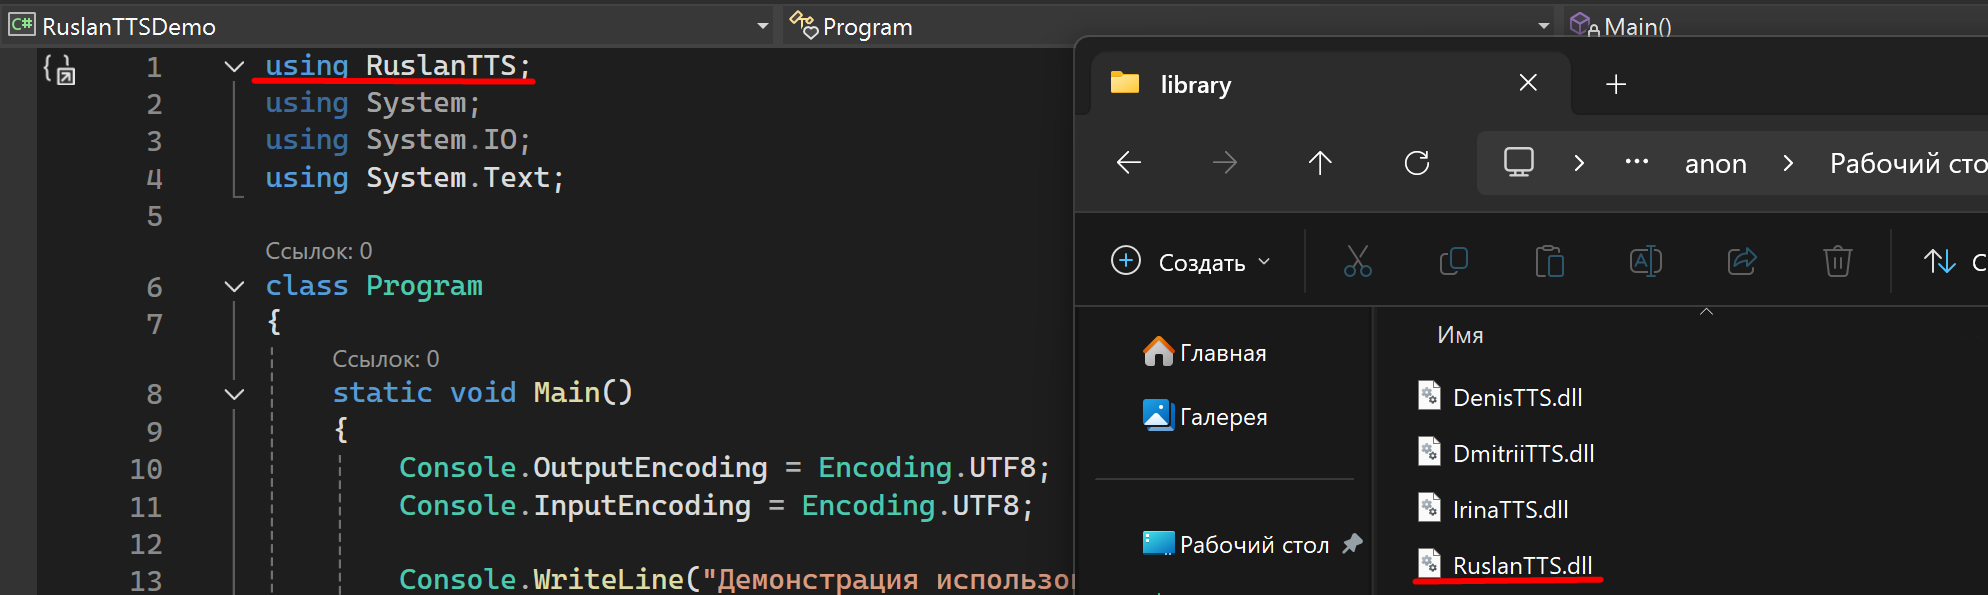Fold the Main method body
Screen dimensions: 1988x595
pyautogui.click(x=234, y=394)
